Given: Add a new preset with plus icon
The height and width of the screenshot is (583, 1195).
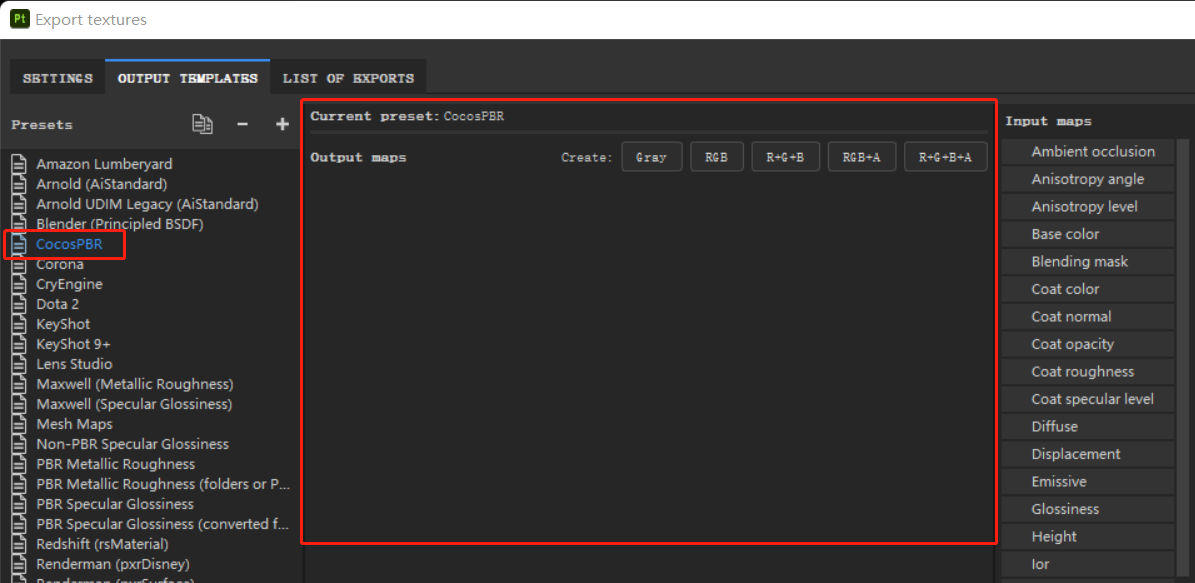Looking at the screenshot, I should (282, 123).
